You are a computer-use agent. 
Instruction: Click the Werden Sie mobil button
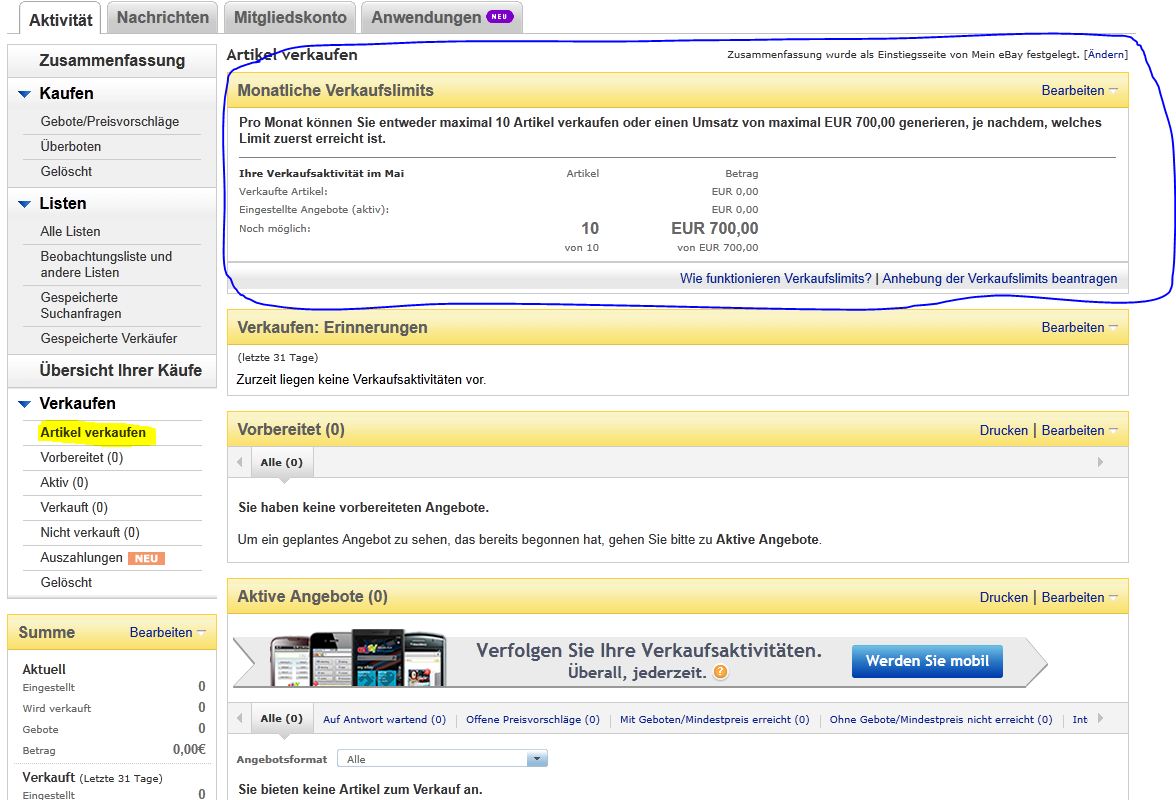(x=927, y=661)
